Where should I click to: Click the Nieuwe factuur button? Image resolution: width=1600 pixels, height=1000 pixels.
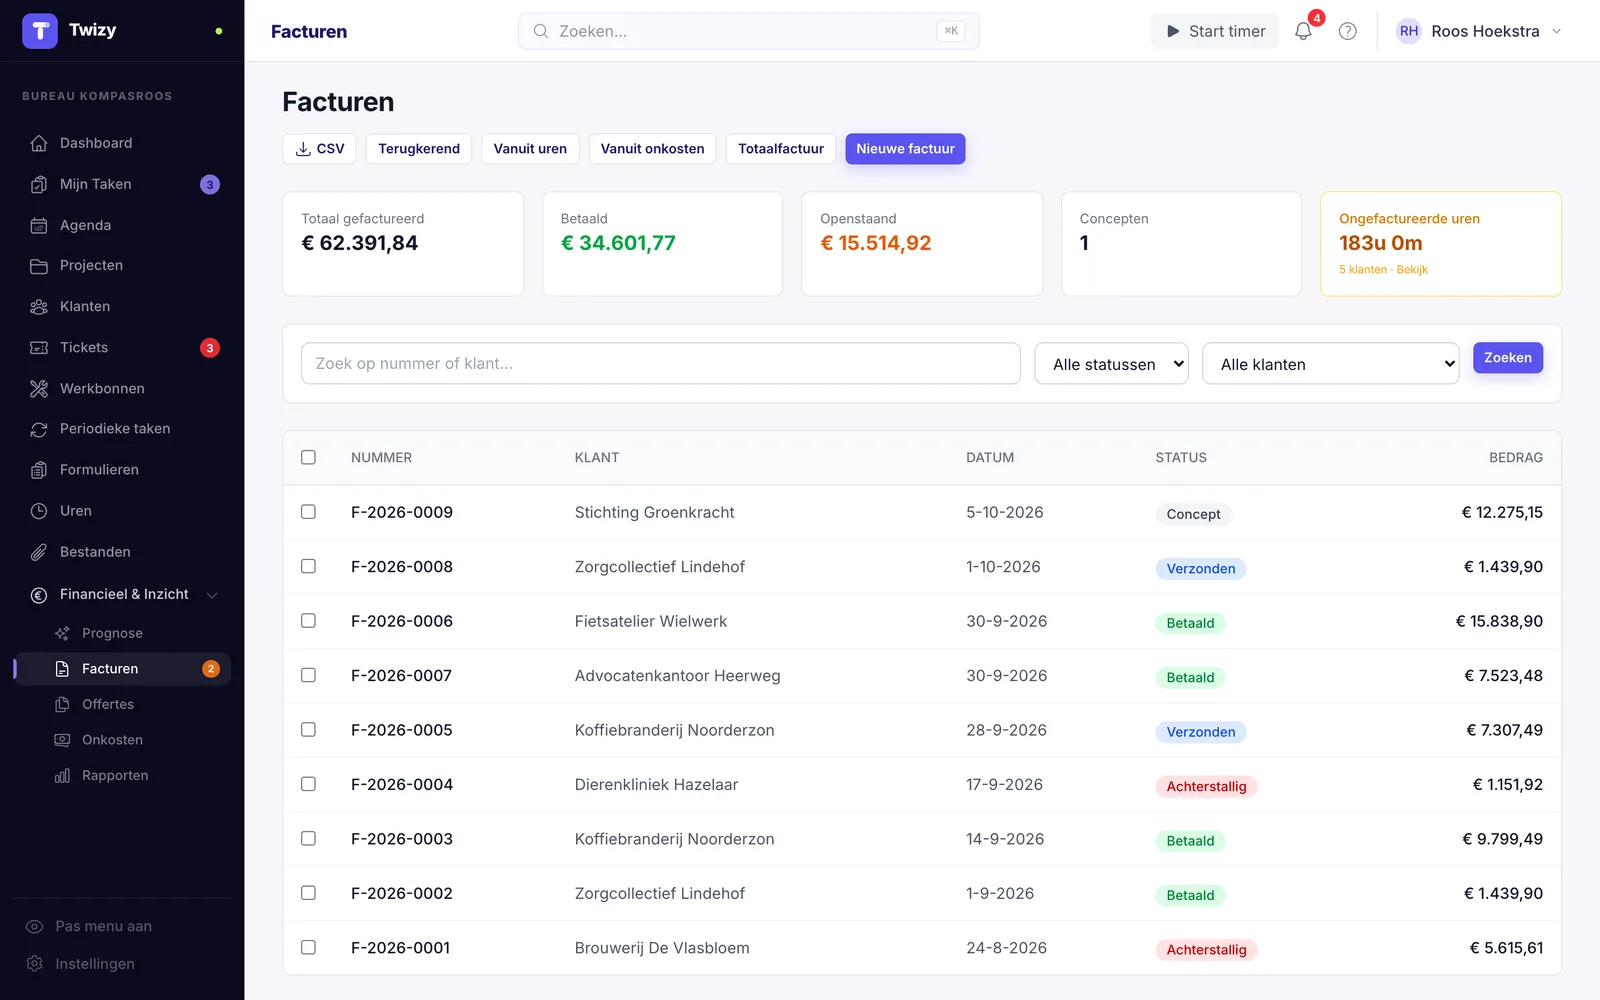tap(905, 149)
